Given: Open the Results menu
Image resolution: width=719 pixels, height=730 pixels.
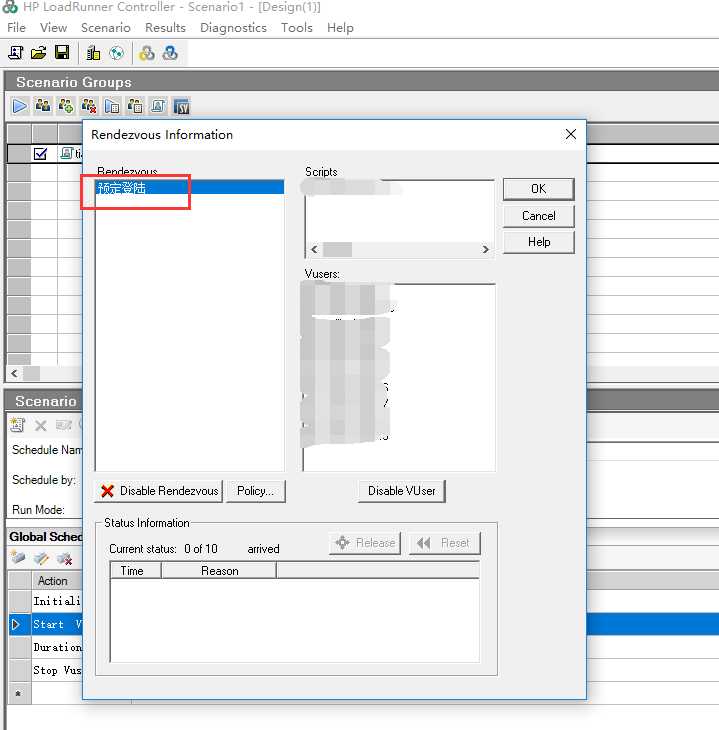Looking at the screenshot, I should 165,28.
